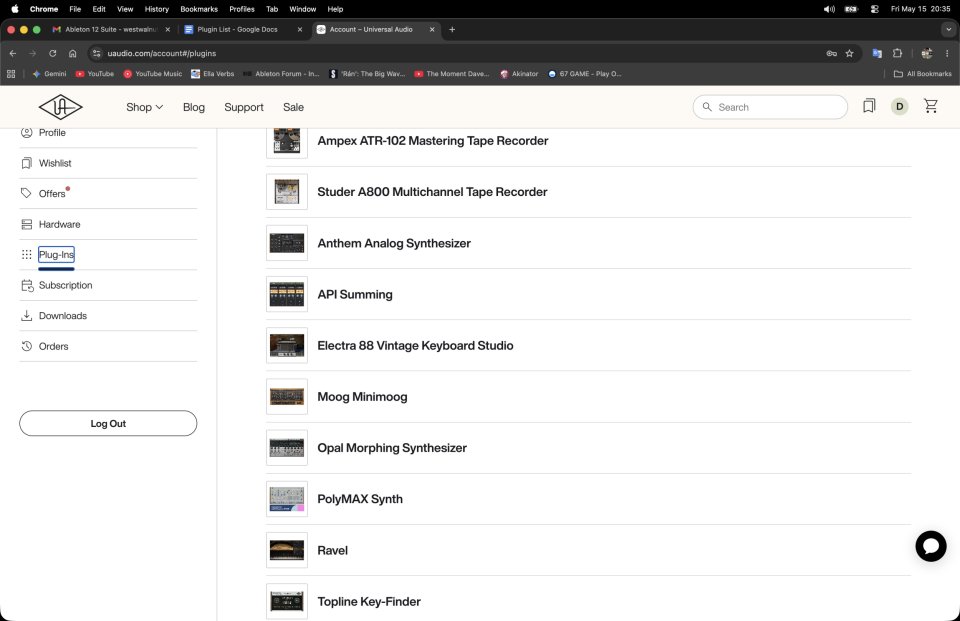
Task: Reload the page in Chrome
Action: (53, 53)
